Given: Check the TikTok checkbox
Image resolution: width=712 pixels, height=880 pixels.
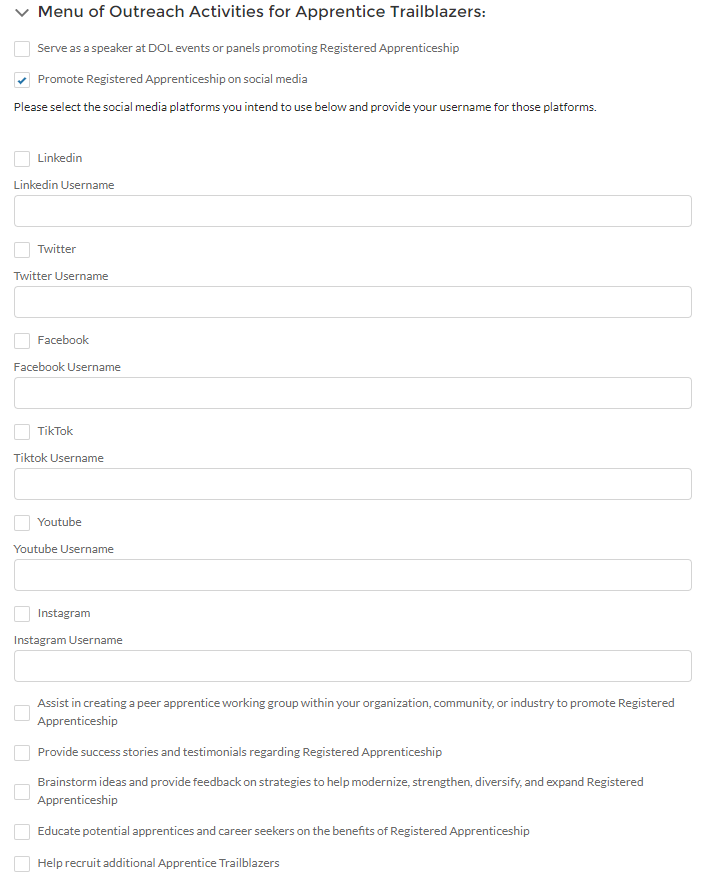Looking at the screenshot, I should point(22,432).
